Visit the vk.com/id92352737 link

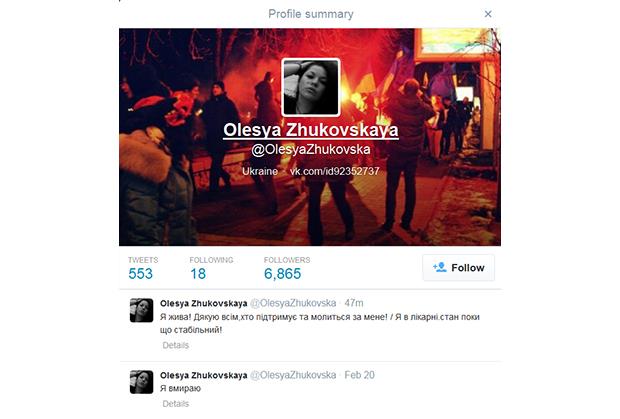335,171
